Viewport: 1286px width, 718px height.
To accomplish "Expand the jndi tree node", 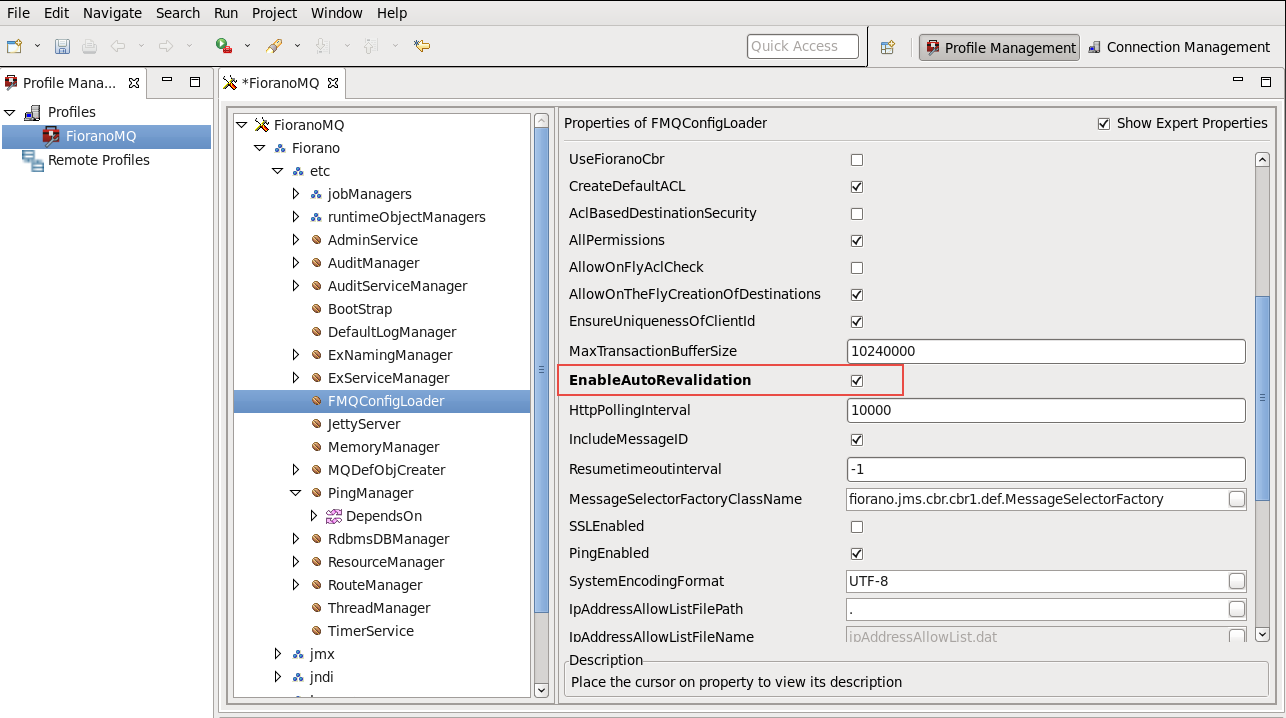I will (x=277, y=677).
